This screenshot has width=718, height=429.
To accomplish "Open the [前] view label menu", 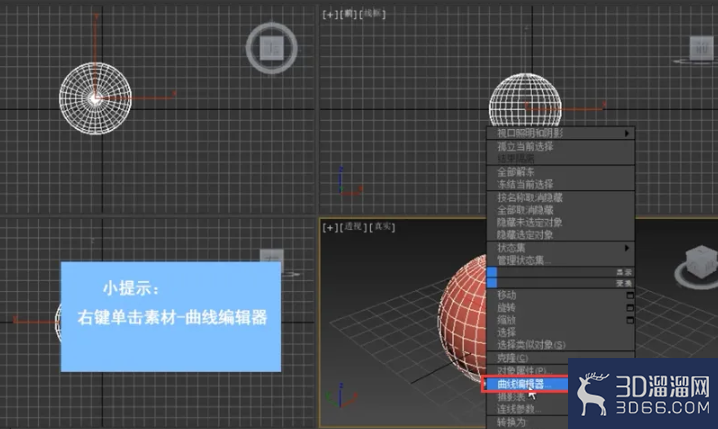I will (x=348, y=14).
